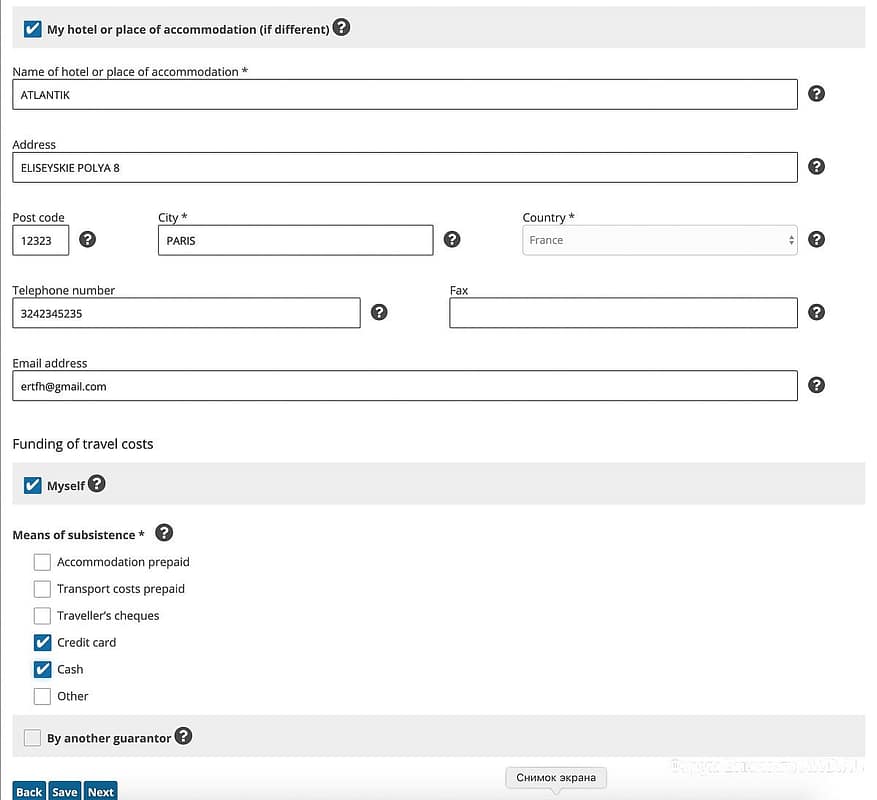Click help icon next to Post code

click(88, 240)
